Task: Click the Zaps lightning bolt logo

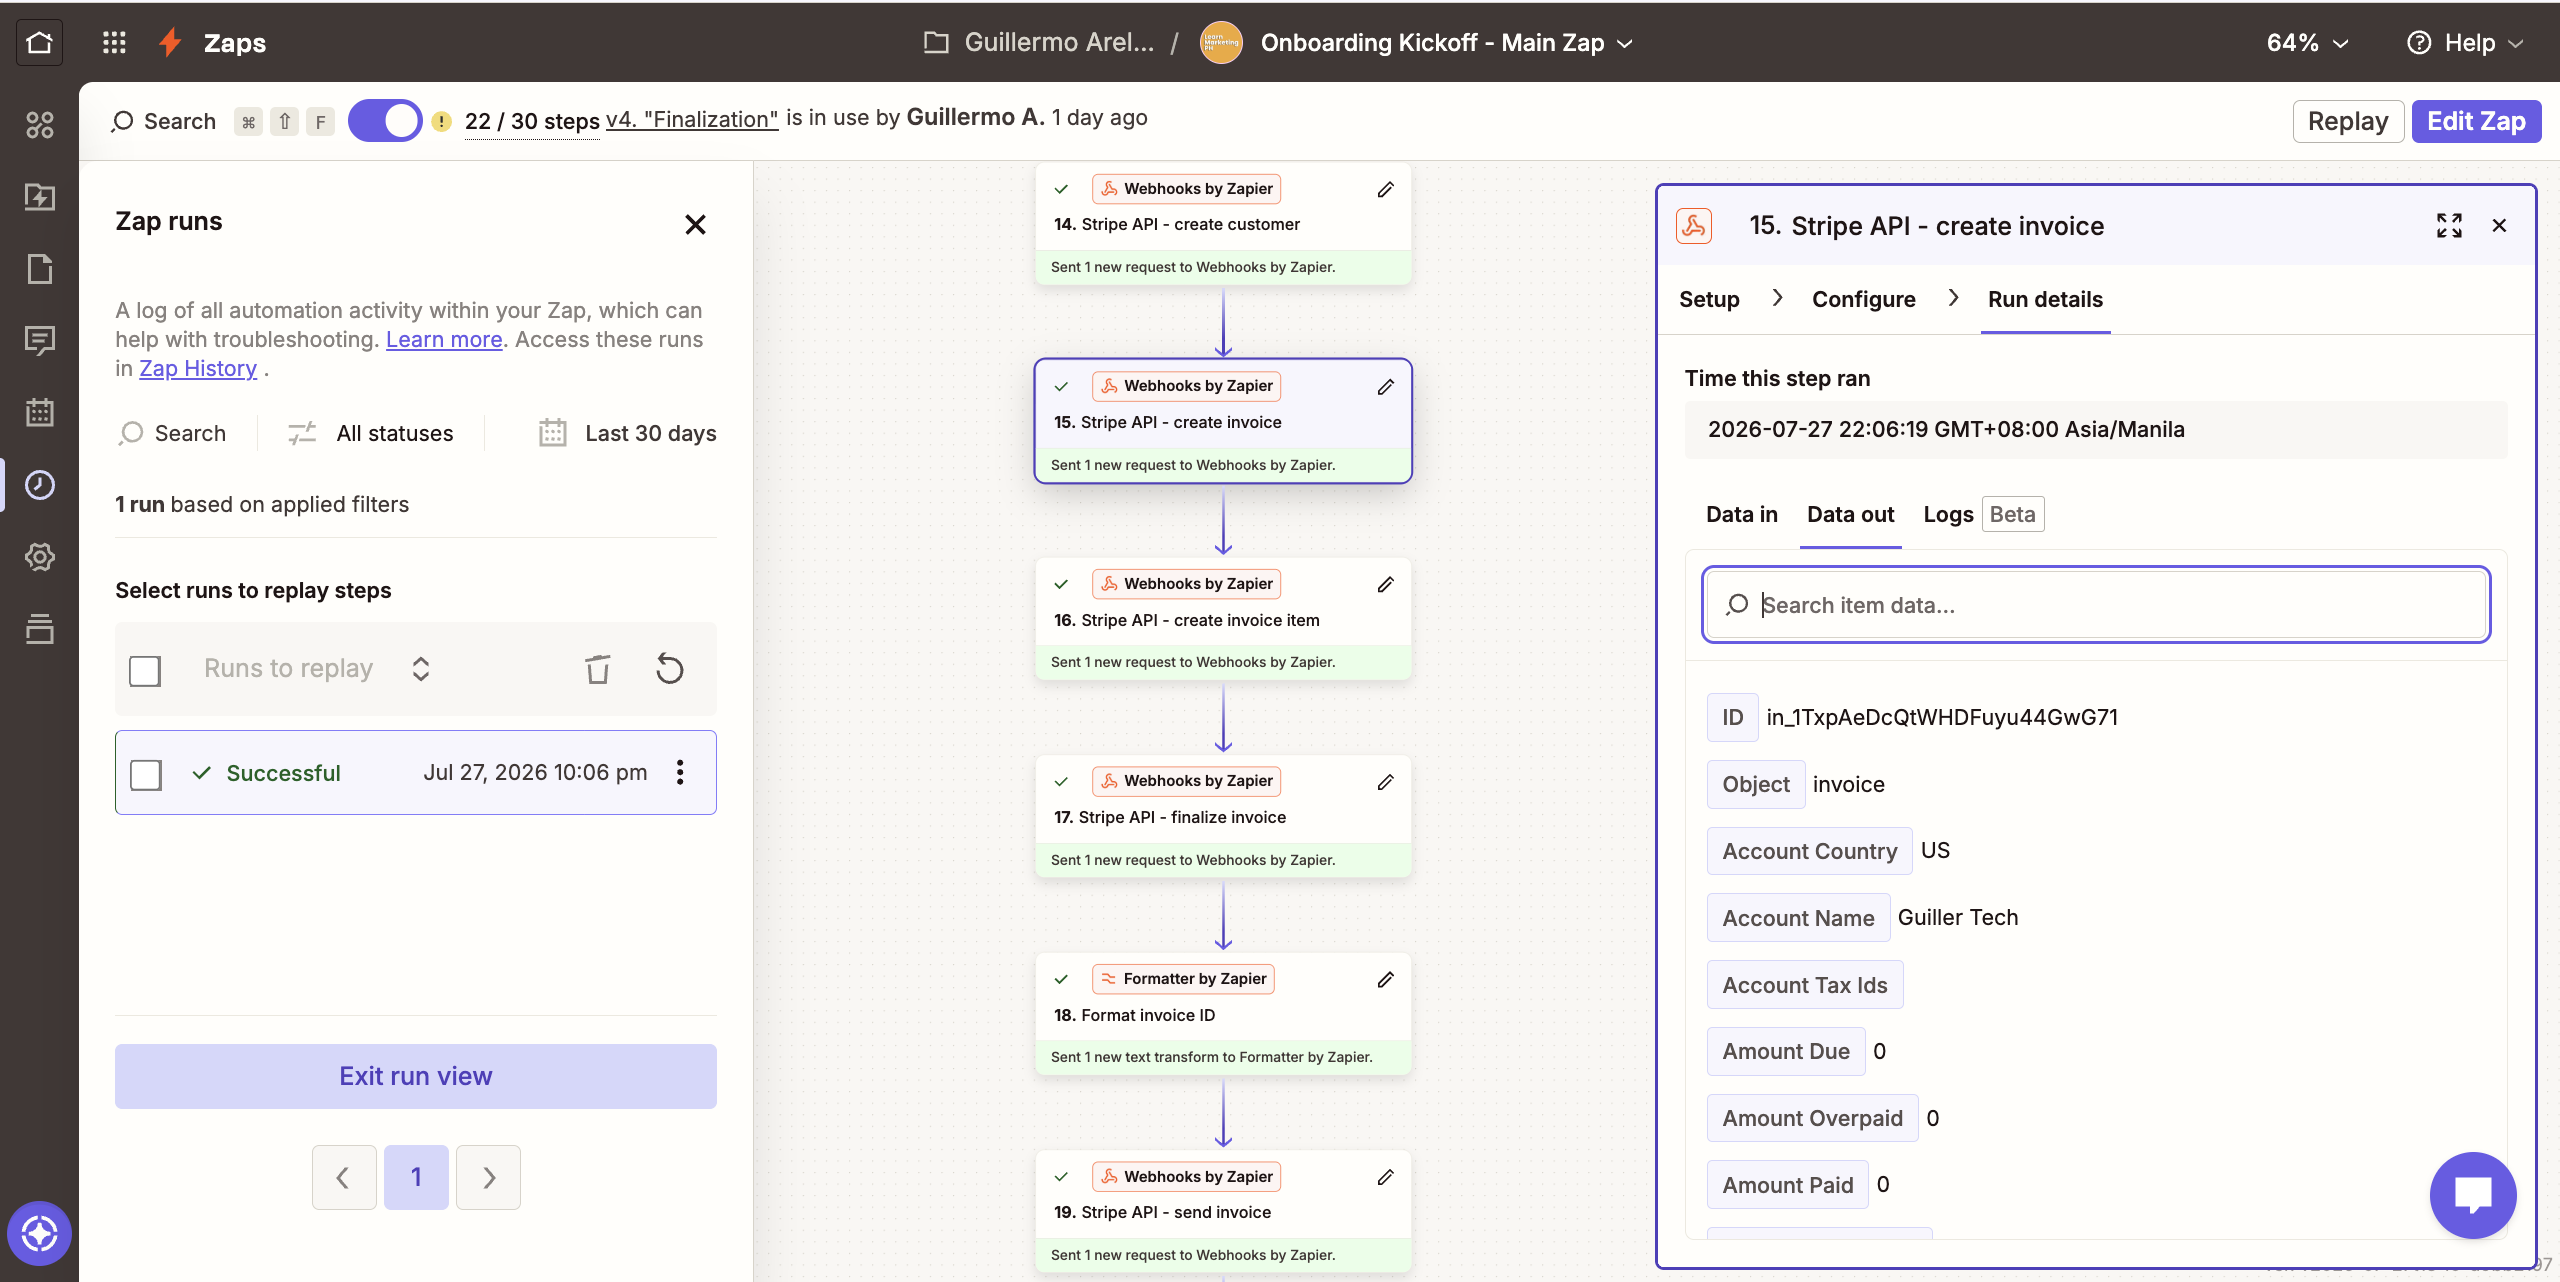Action: tap(171, 42)
